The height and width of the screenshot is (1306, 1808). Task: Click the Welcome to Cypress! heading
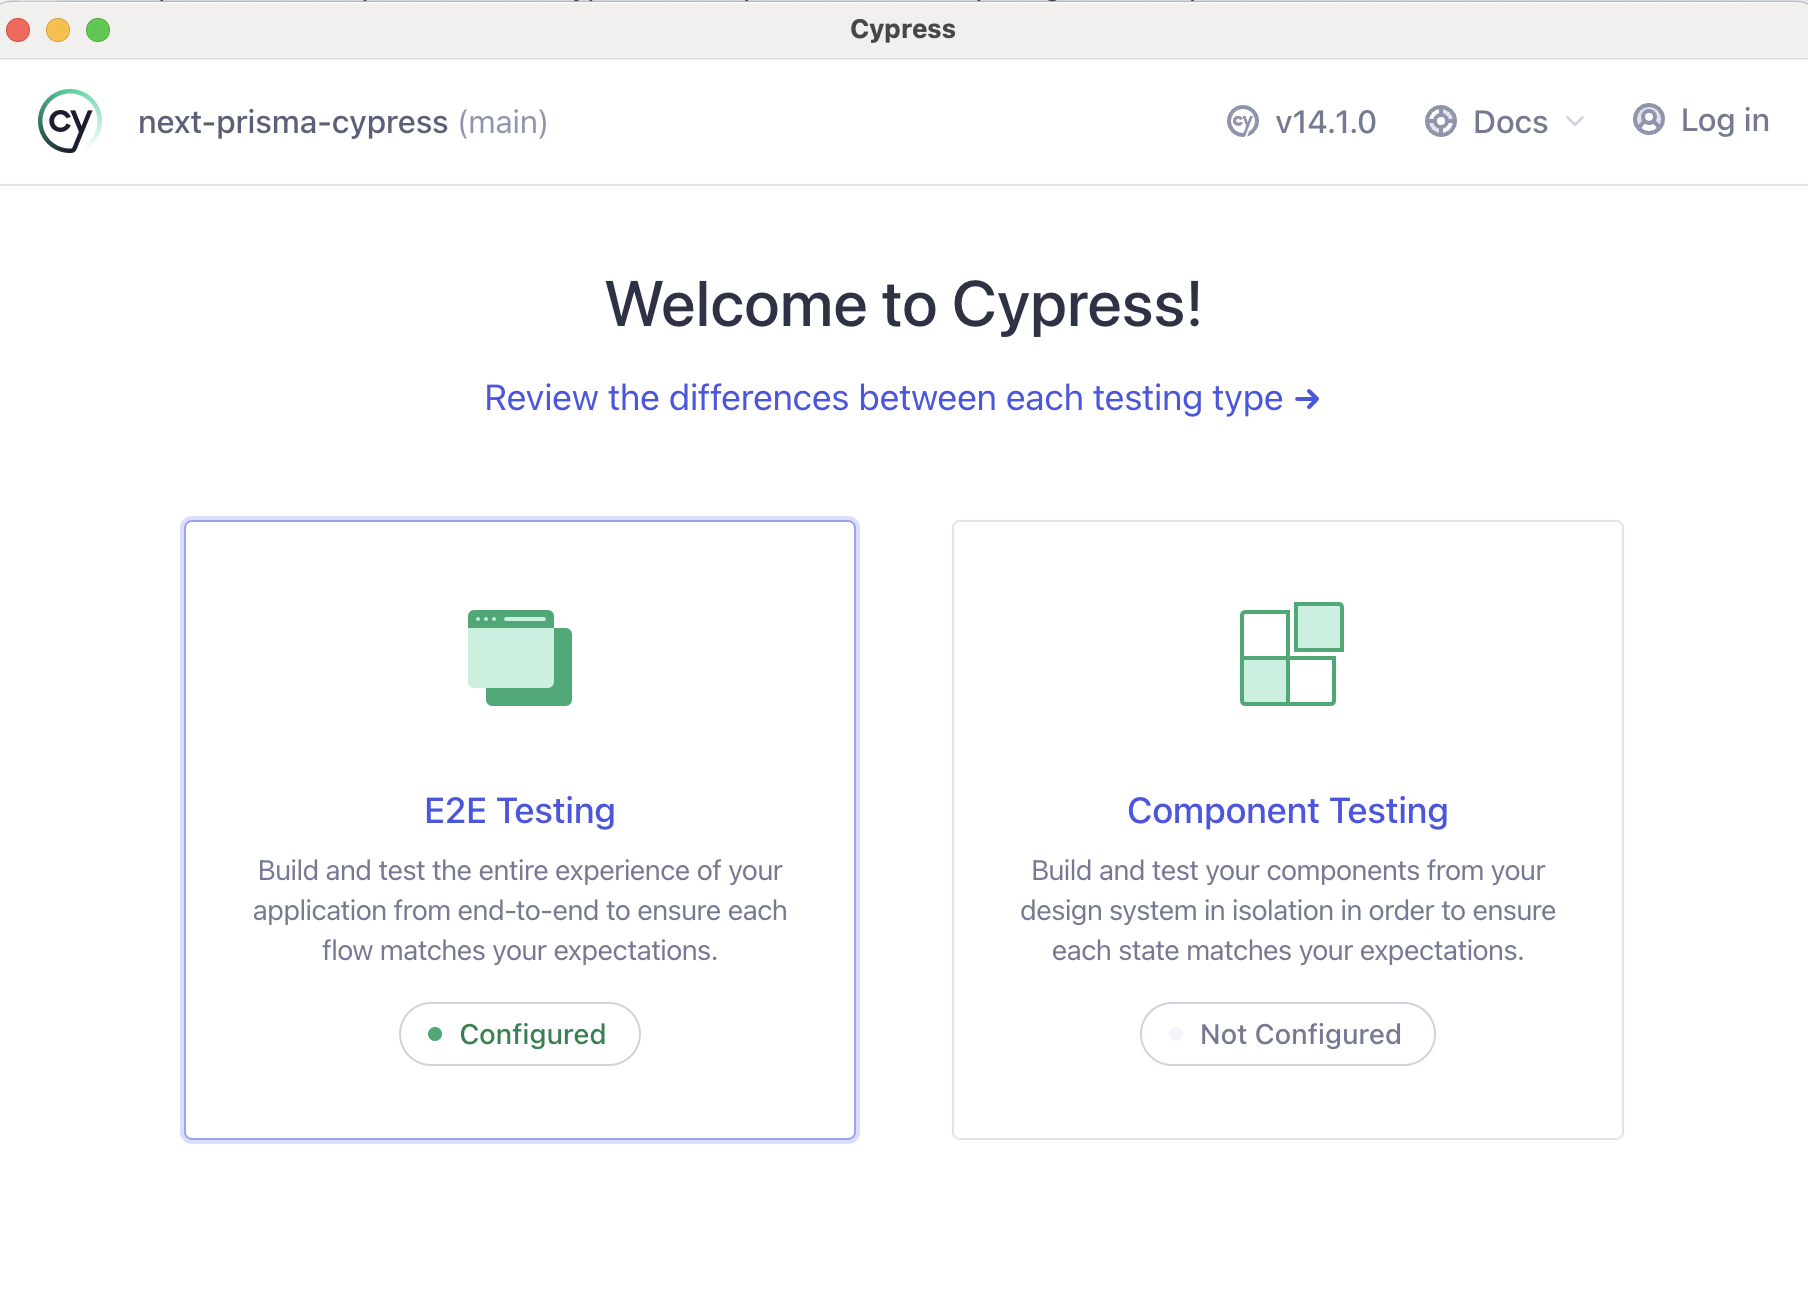[903, 304]
